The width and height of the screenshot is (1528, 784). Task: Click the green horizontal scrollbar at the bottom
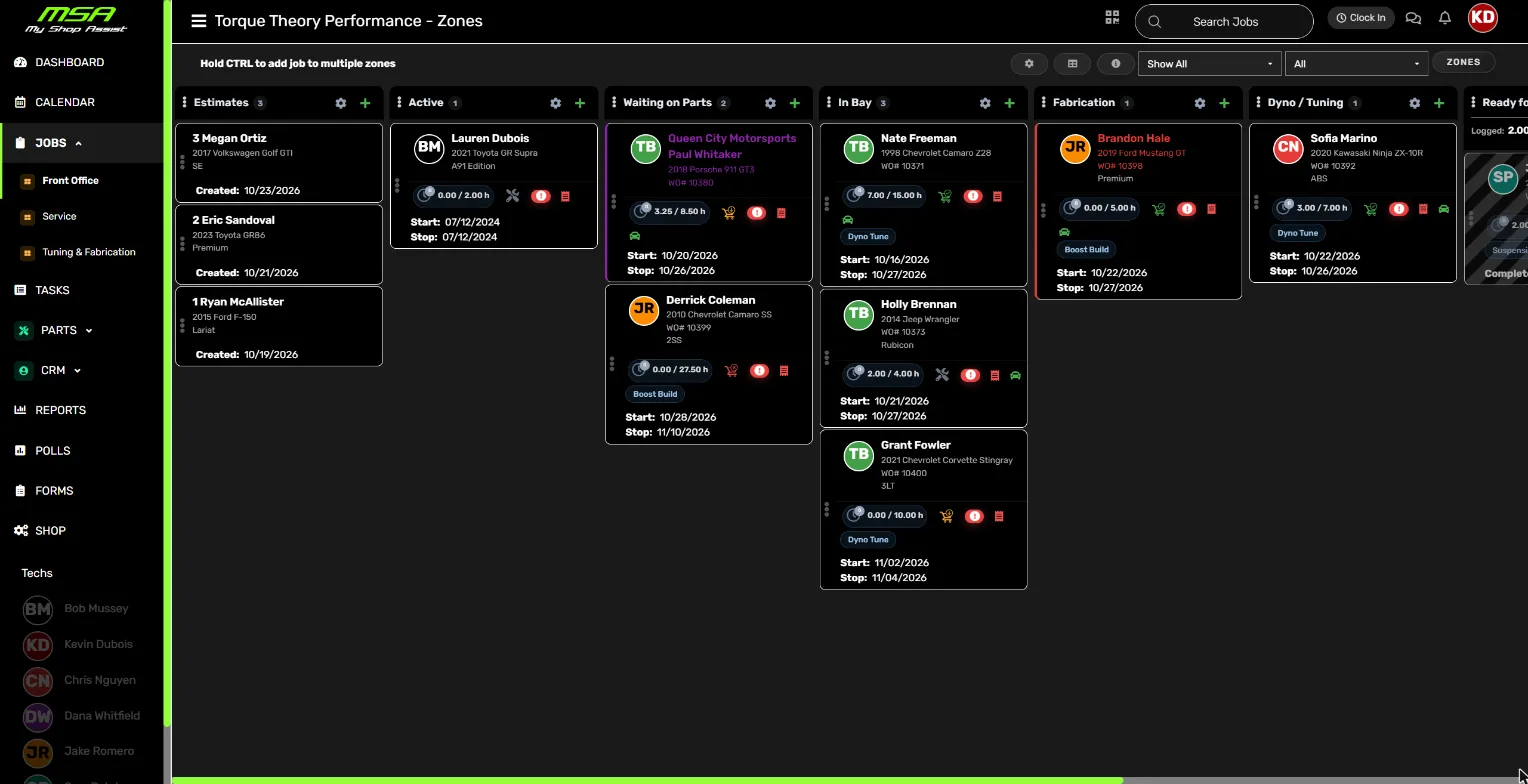[648, 780]
